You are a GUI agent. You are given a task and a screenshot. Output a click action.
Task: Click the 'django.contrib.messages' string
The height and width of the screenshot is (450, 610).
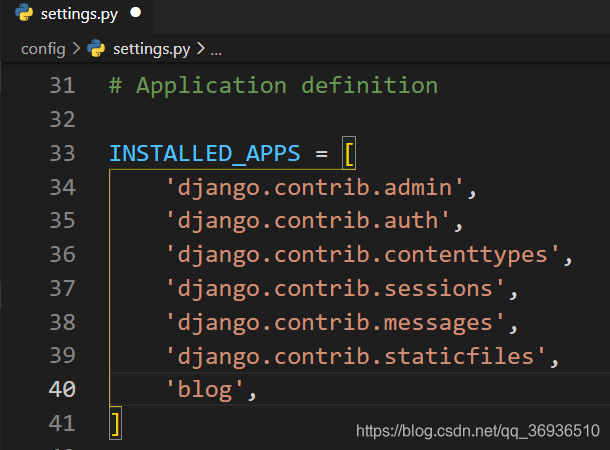click(x=335, y=323)
